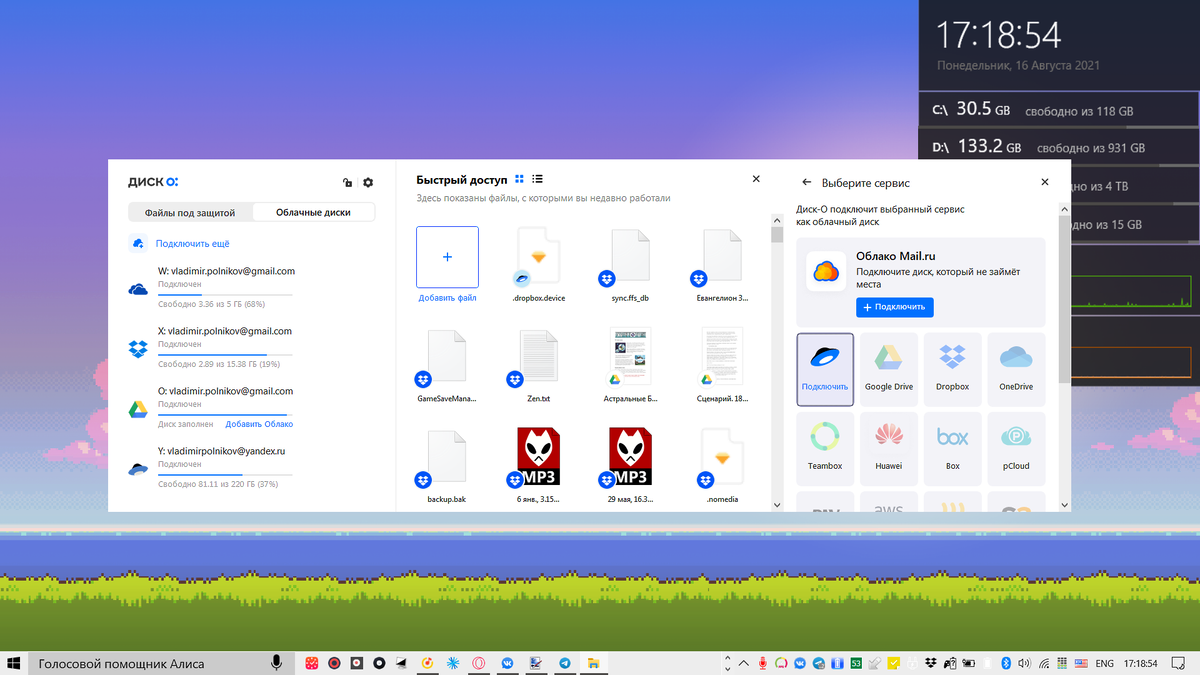Image resolution: width=1200 pixels, height=675 pixels.
Task: Click Диск заполнен status text
Action: tap(185, 424)
